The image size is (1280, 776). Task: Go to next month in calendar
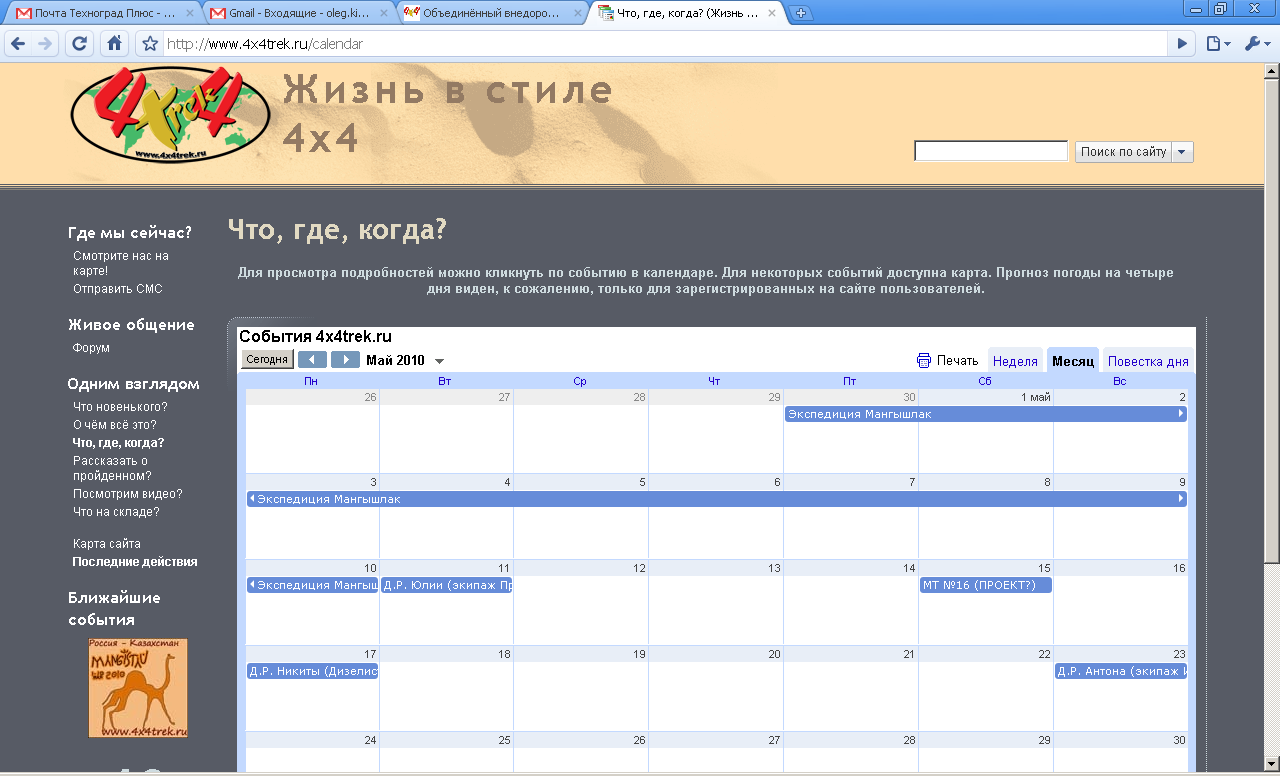click(x=345, y=360)
